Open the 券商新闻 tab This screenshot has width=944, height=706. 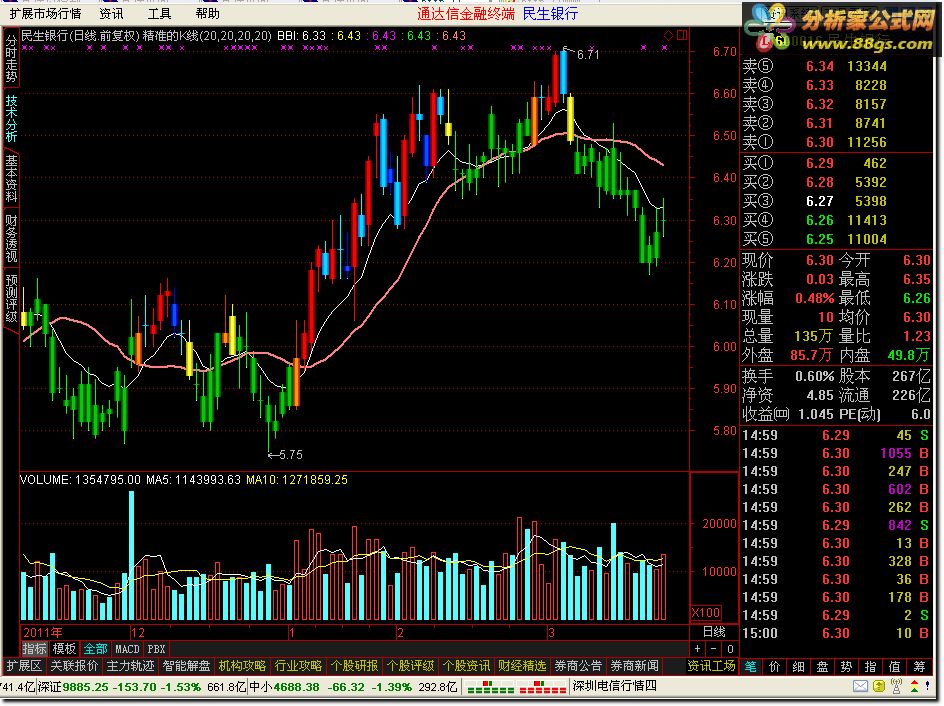point(634,666)
